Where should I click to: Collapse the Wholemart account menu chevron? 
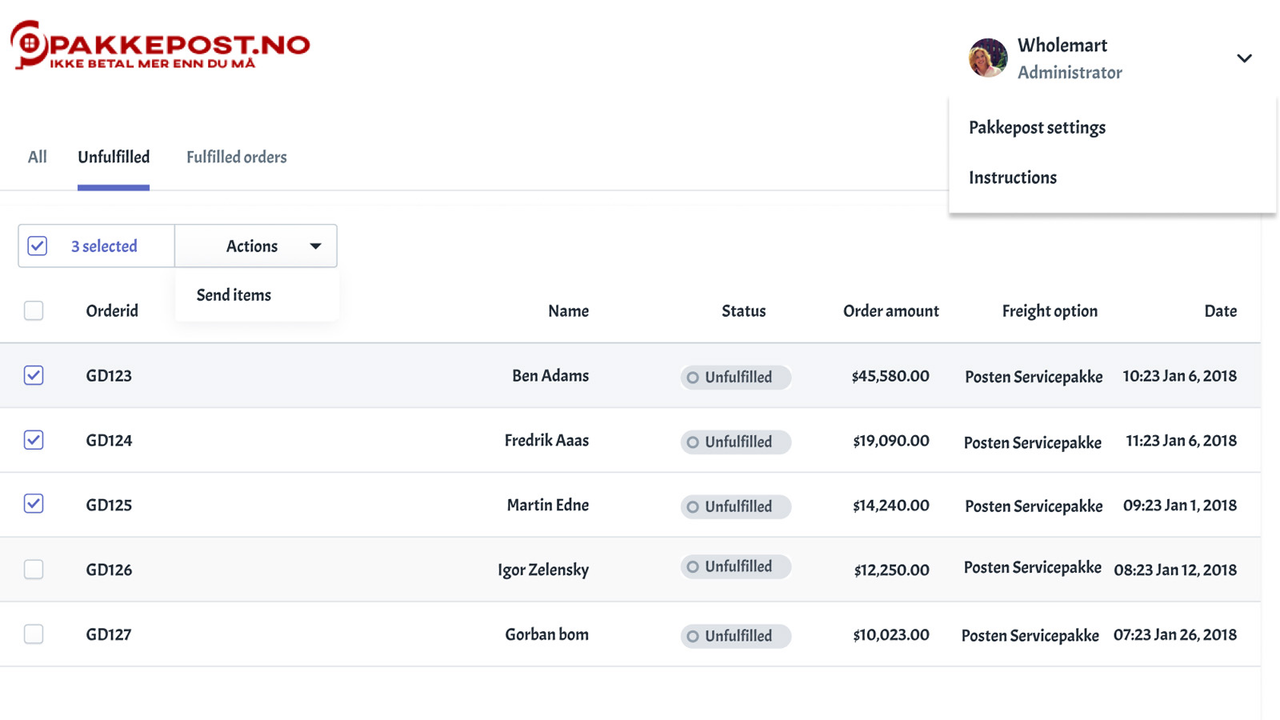coord(1244,58)
